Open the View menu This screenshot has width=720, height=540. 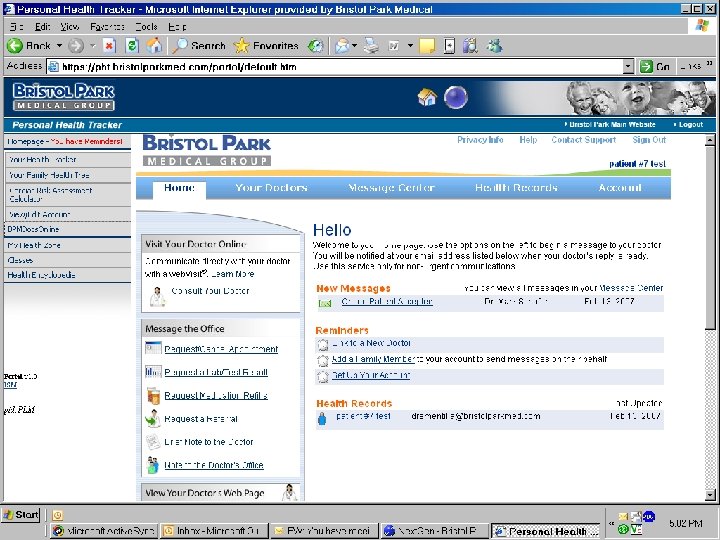[x=70, y=27]
